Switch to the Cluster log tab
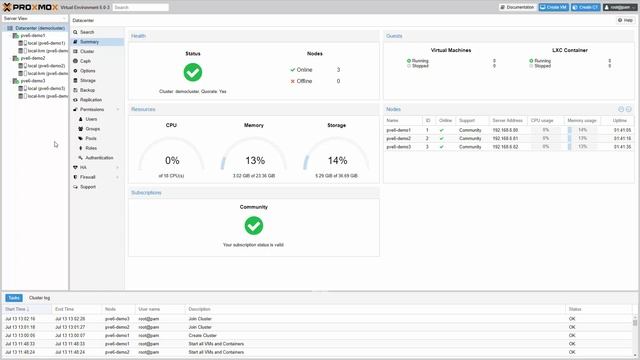This screenshot has height=360, width=640. tap(39, 298)
